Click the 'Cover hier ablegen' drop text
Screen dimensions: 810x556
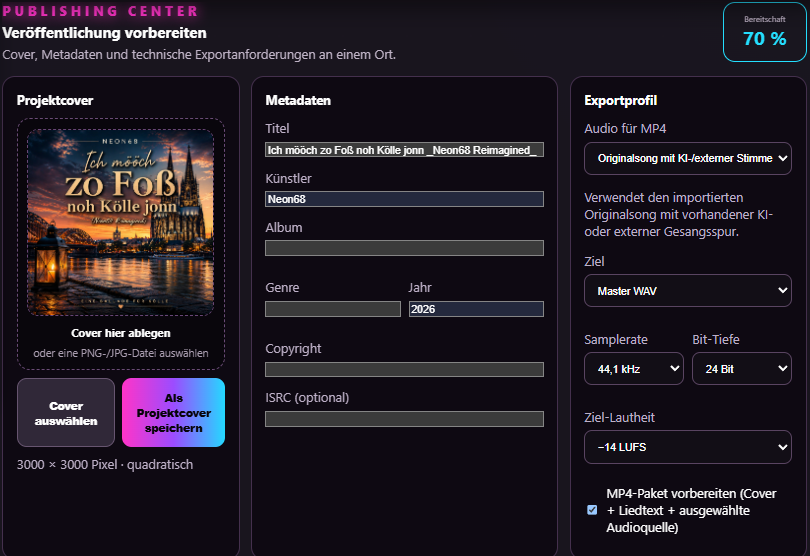[x=121, y=333]
